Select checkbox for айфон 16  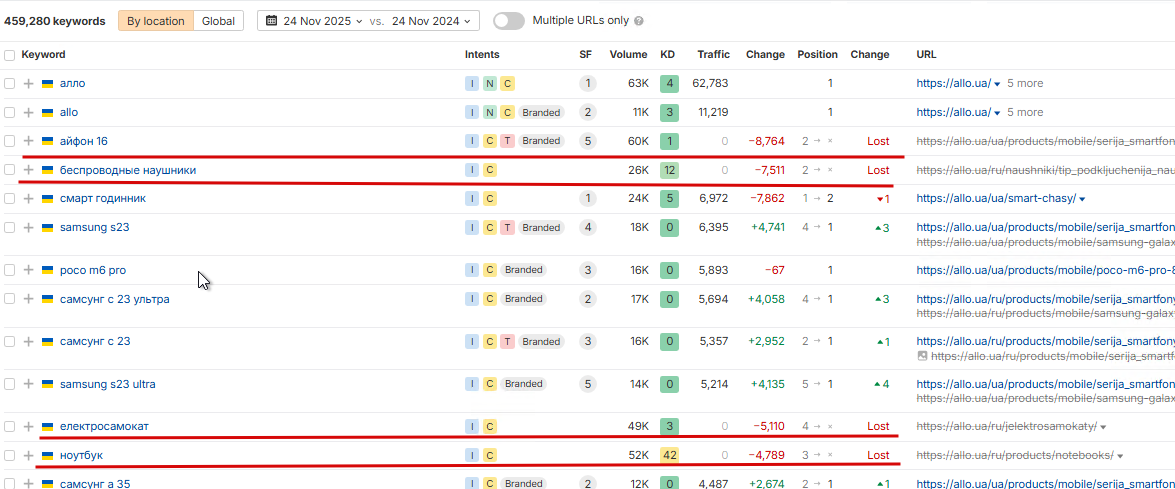pyautogui.click(x=9, y=141)
